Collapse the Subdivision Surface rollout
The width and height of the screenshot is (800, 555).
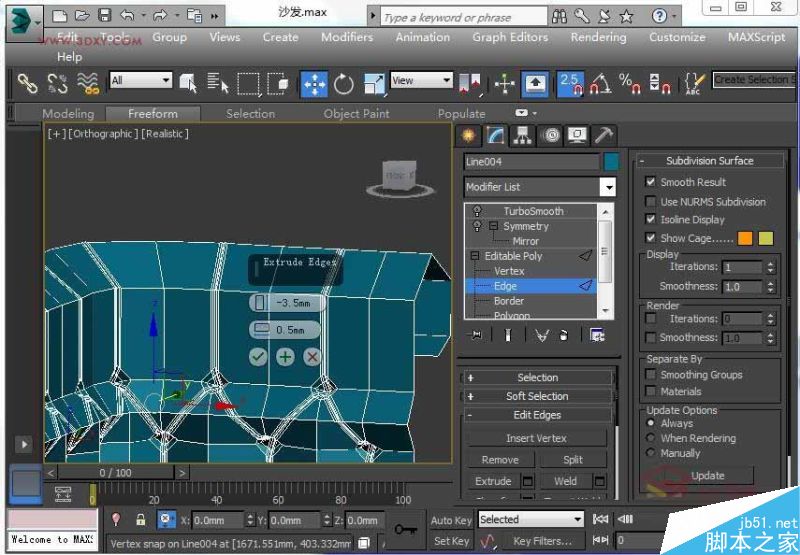(x=709, y=161)
